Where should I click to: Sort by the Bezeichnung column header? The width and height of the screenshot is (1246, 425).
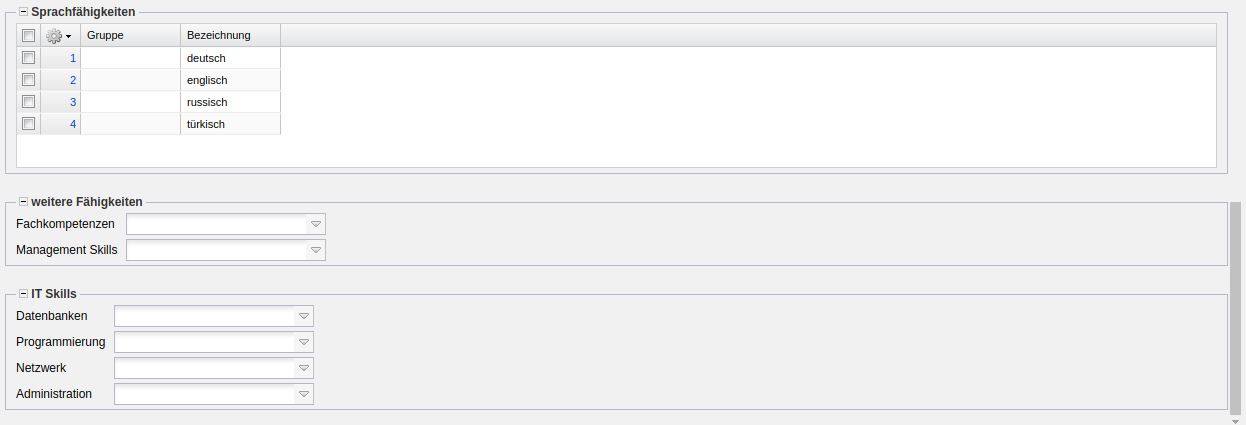click(229, 36)
